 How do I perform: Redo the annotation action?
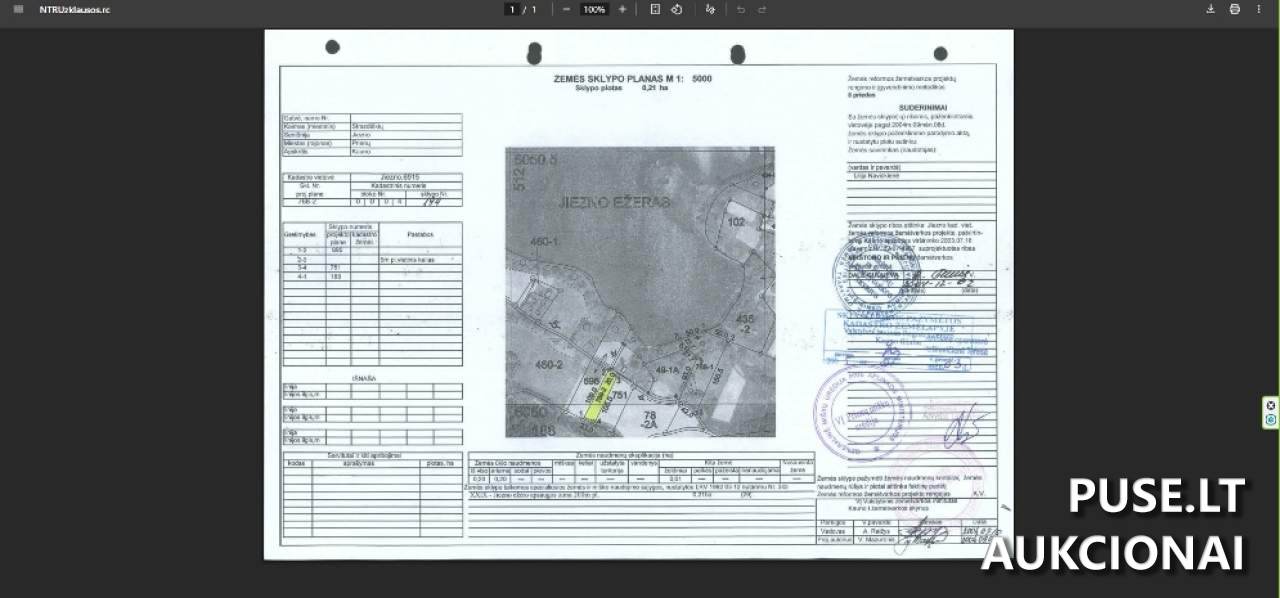pos(762,9)
